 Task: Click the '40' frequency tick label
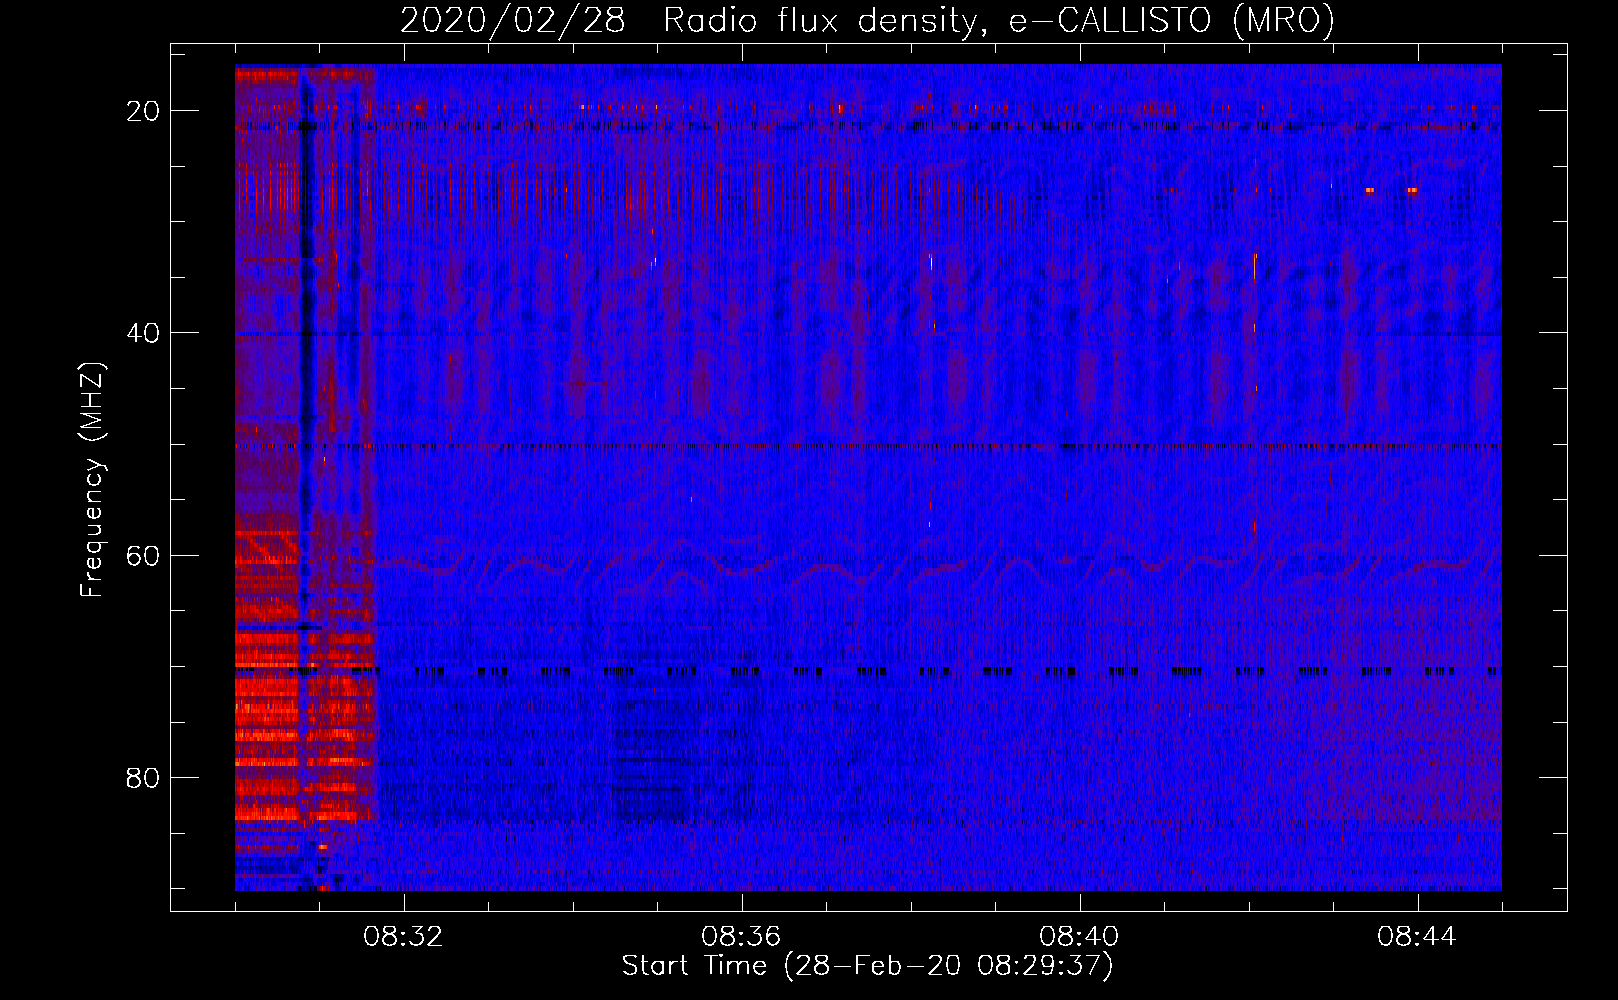coord(143,333)
